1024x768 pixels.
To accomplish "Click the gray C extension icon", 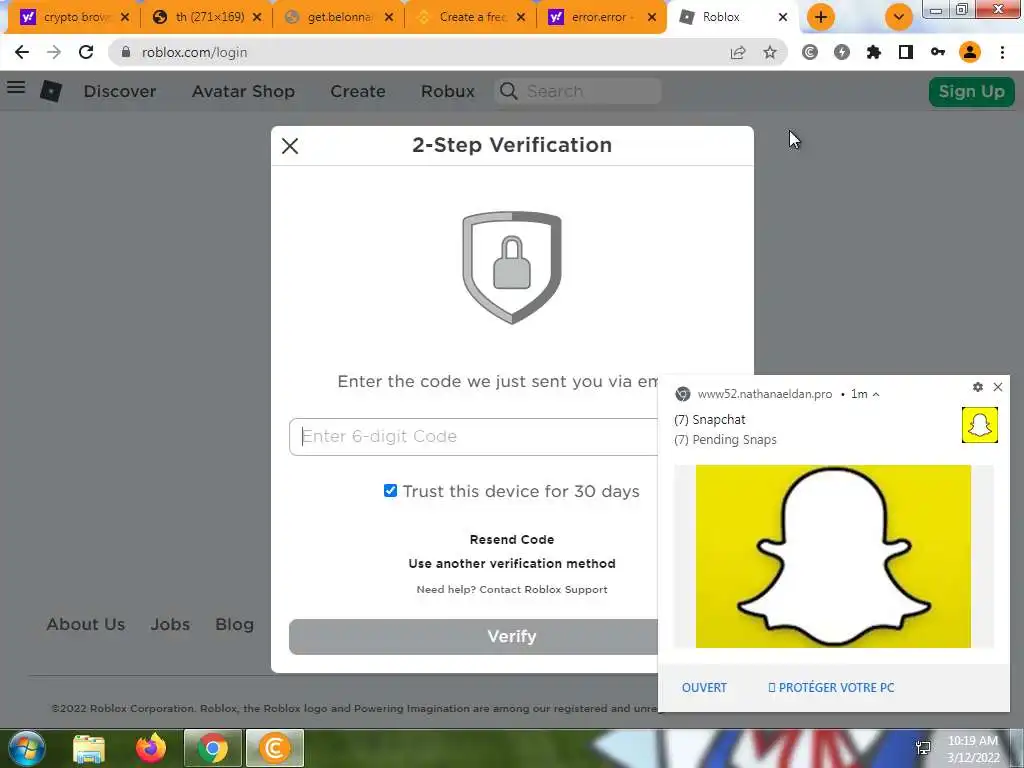I will [810, 52].
